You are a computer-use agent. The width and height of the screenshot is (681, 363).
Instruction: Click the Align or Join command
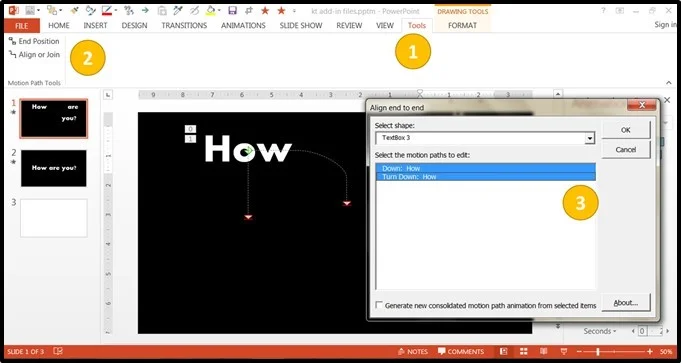tap(34, 55)
